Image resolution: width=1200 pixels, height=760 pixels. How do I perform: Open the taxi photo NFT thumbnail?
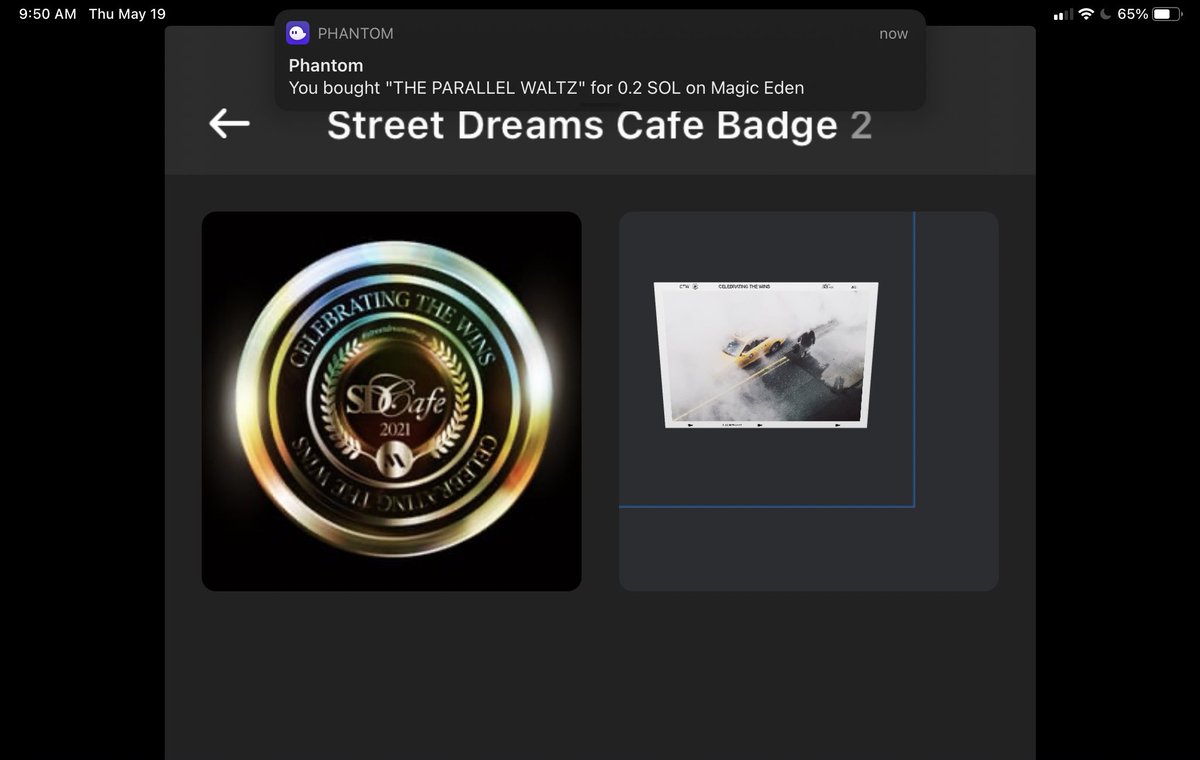pyautogui.click(x=809, y=401)
